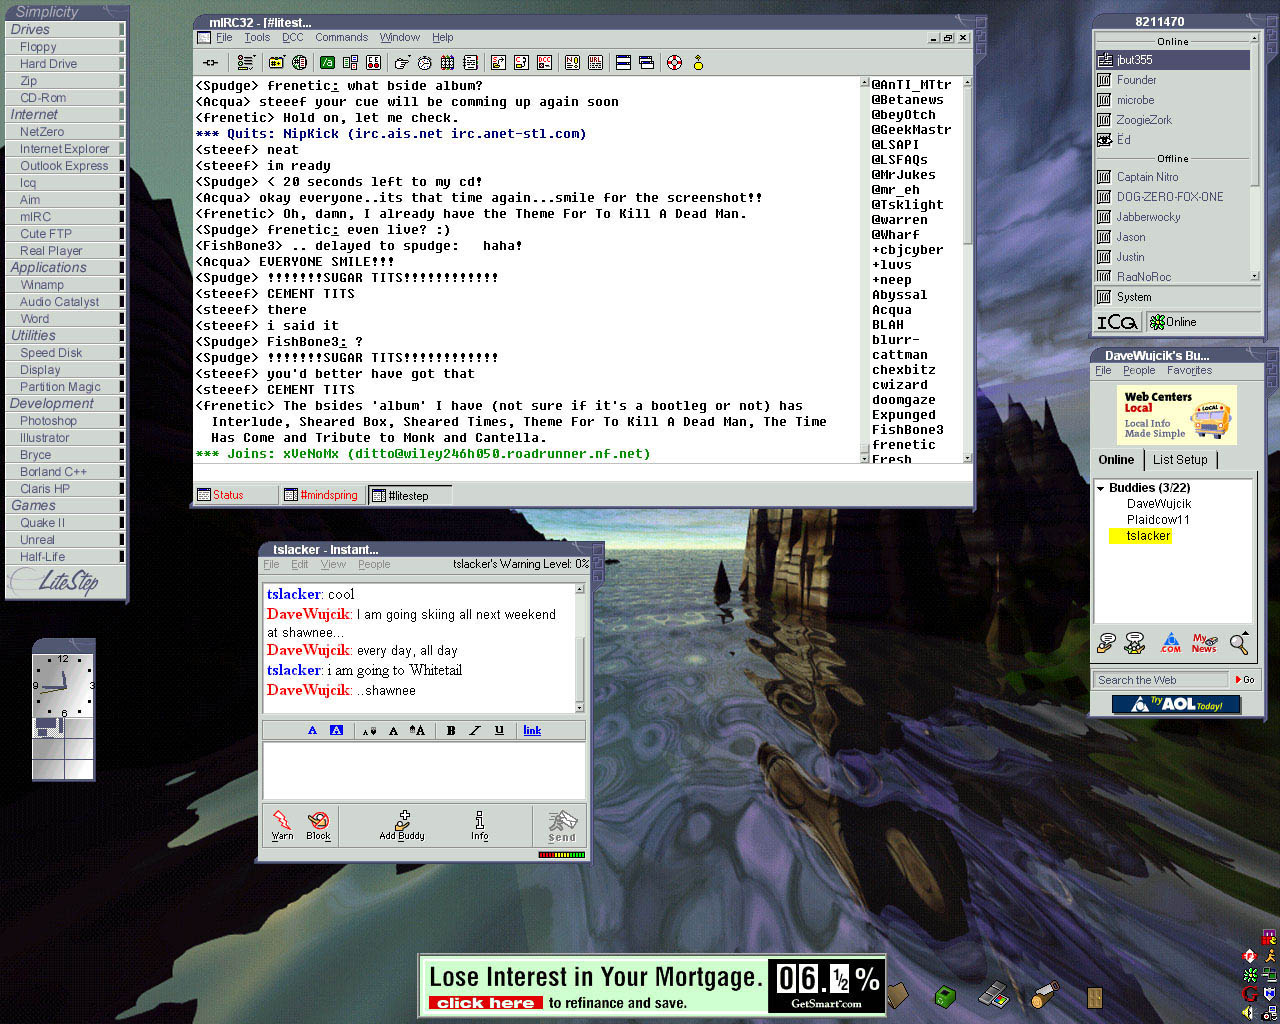Viewport: 1280px width, 1024px height.
Task: Open the mIRC timer clock icon
Action: pyautogui.click(x=425, y=63)
